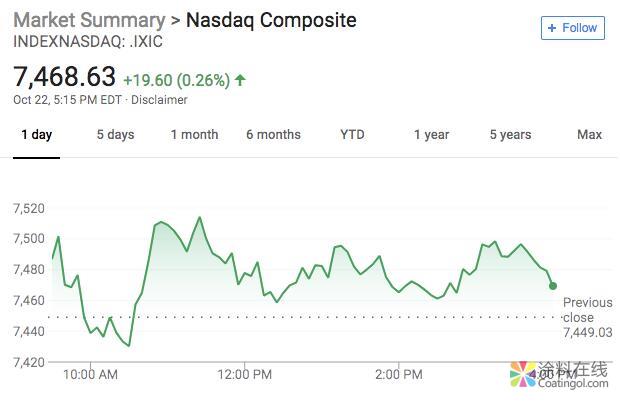Switch to the 5 days range
Viewport: 620px width, 401px height.
tap(115, 135)
